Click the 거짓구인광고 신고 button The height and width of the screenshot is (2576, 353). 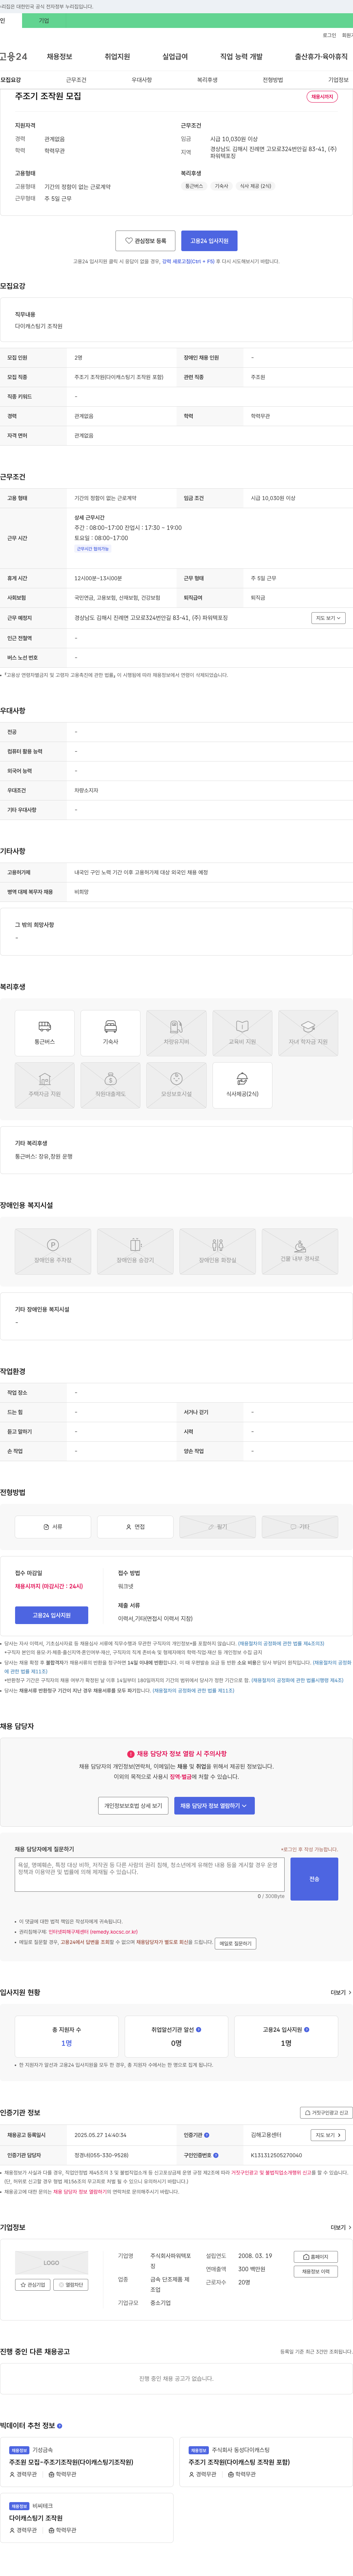(x=326, y=2113)
